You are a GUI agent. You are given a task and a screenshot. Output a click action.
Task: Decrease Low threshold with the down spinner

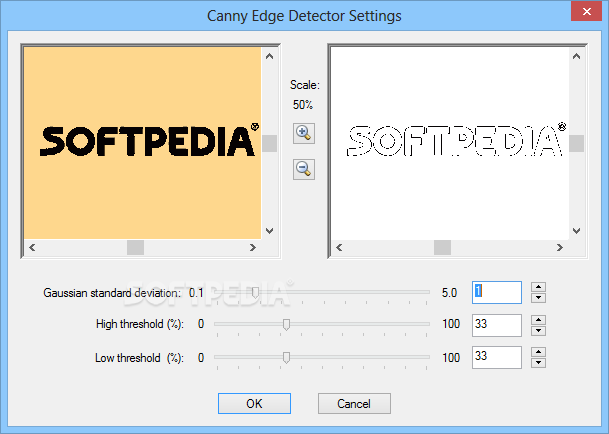point(538,363)
